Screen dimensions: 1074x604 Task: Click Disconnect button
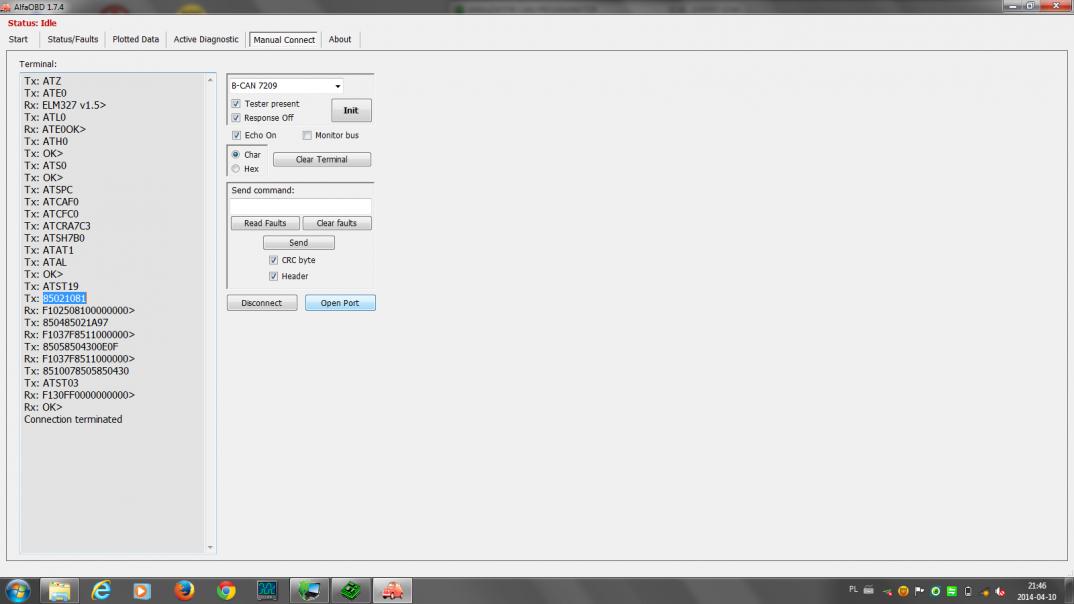coord(262,303)
